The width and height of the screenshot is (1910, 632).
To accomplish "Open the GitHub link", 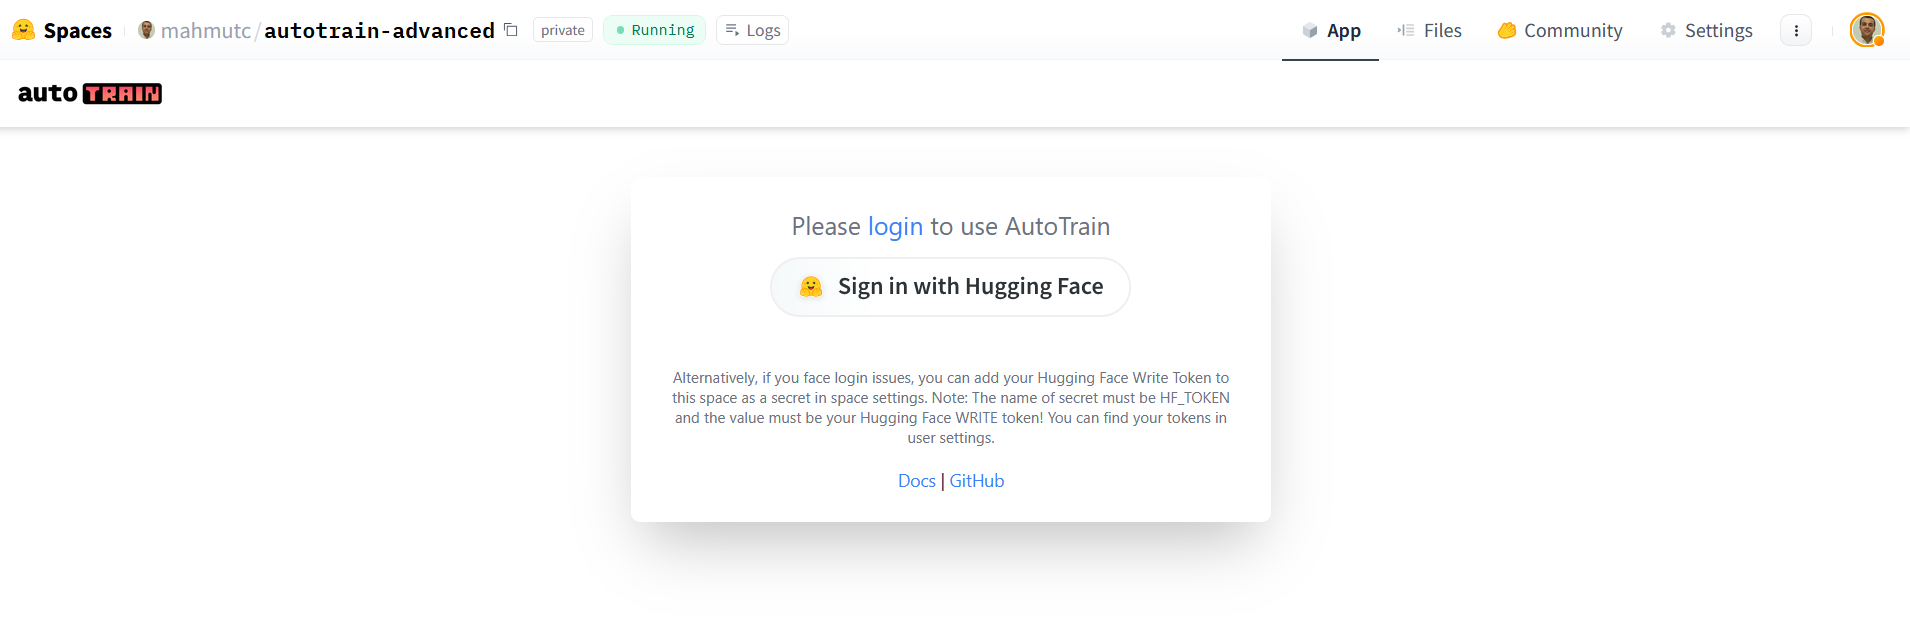I will pyautogui.click(x=977, y=481).
